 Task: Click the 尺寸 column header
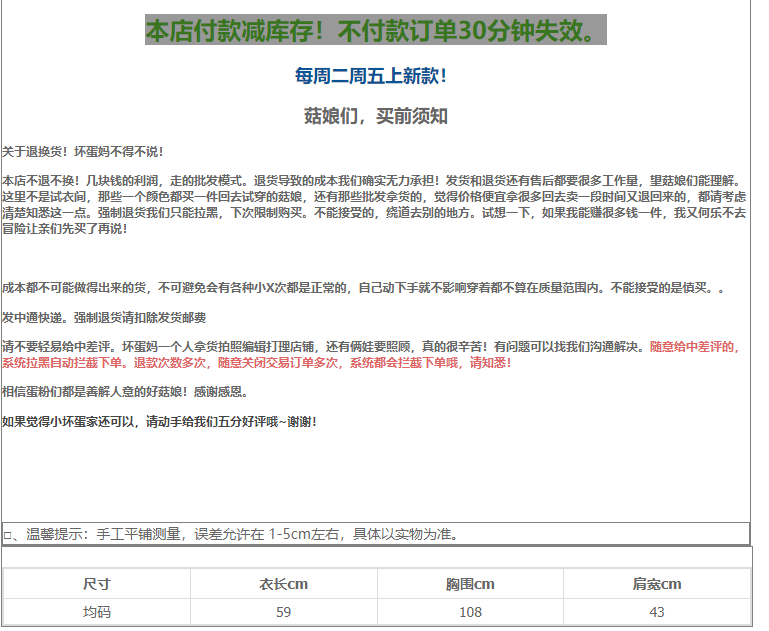[x=97, y=584]
